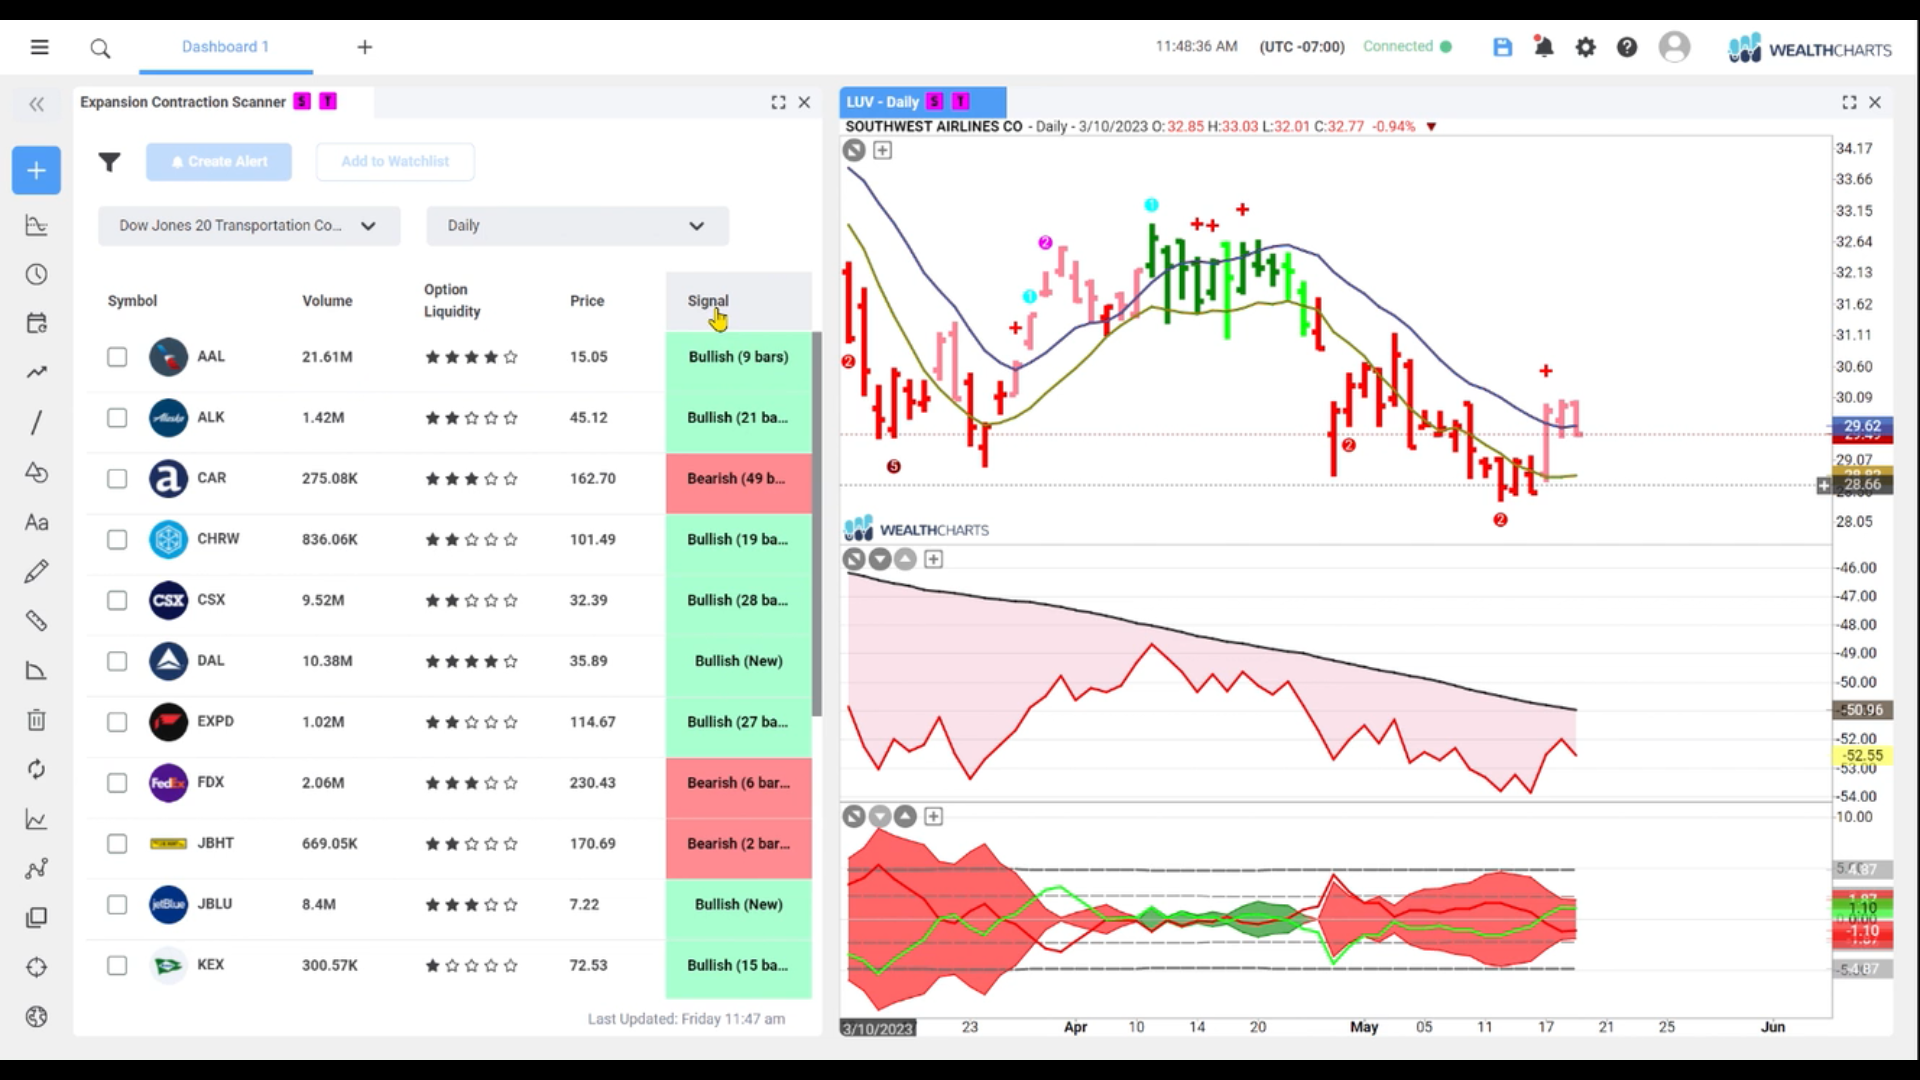Screen dimensions: 1920x1080
Task: Open Dow Jones 20 Transportation dropdown
Action: pos(249,226)
